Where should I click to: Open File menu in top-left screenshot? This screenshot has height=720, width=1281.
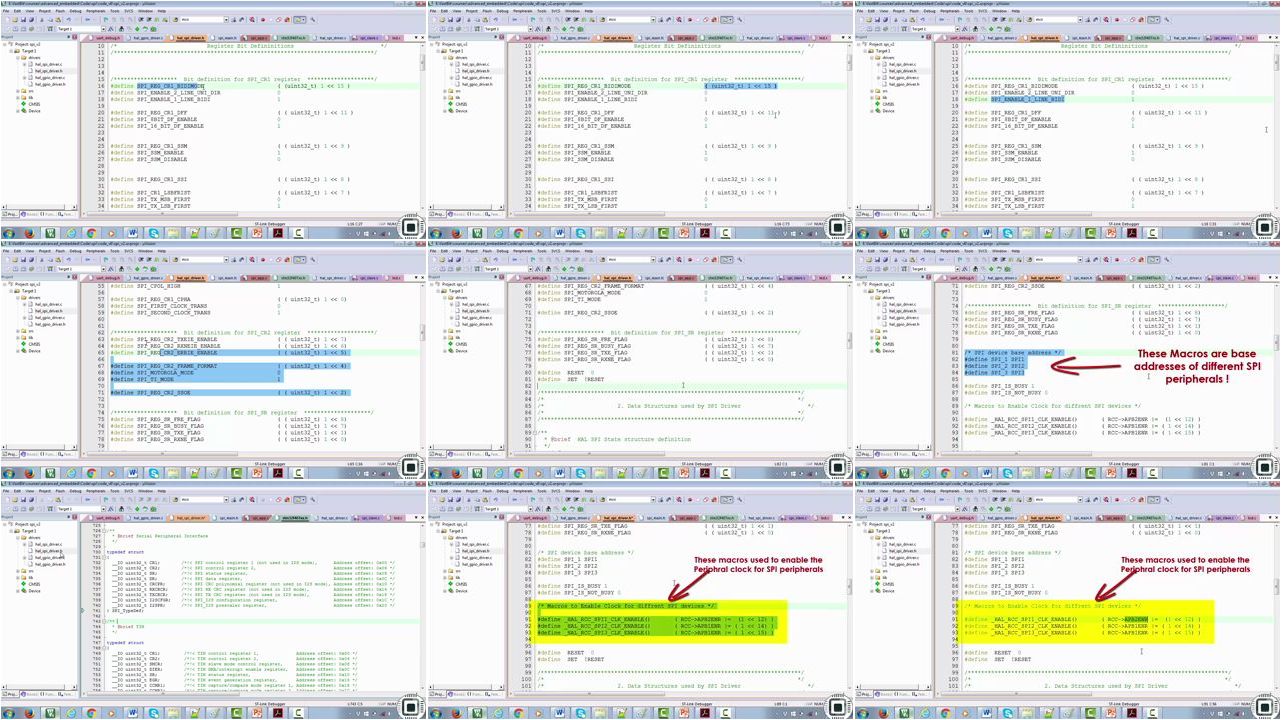tap(6, 11)
